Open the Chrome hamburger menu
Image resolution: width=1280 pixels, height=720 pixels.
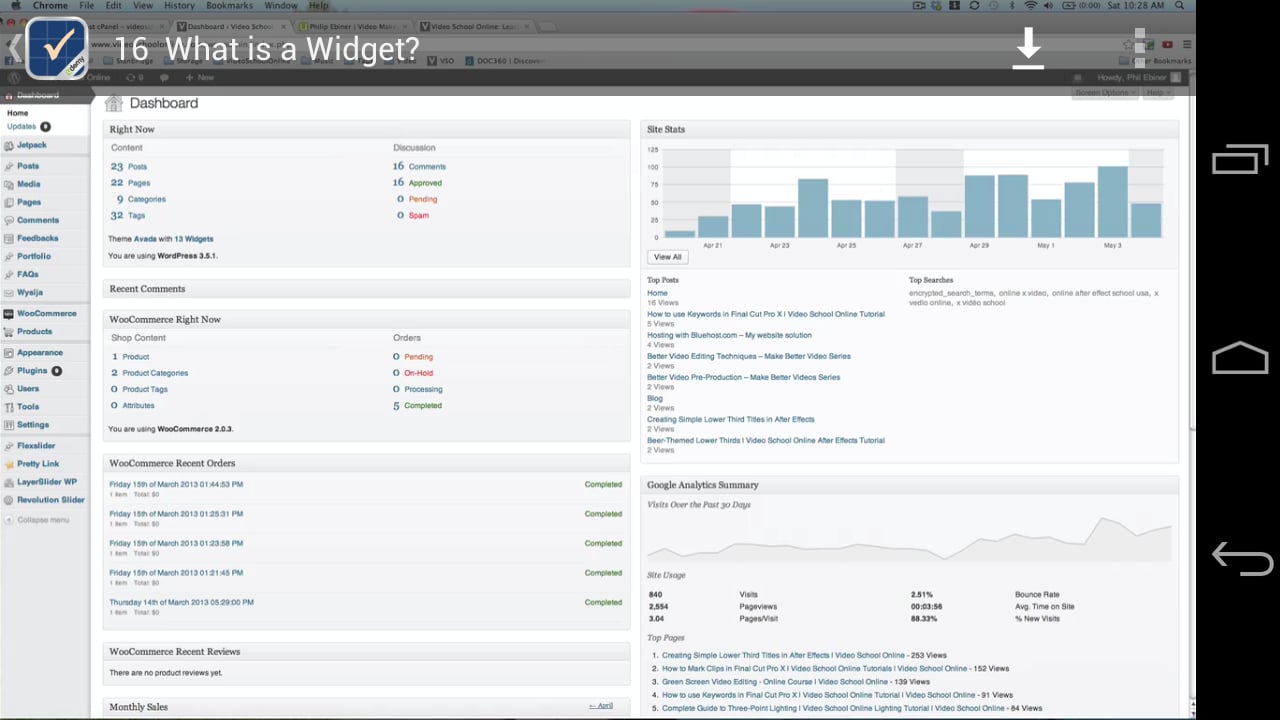(x=1187, y=44)
